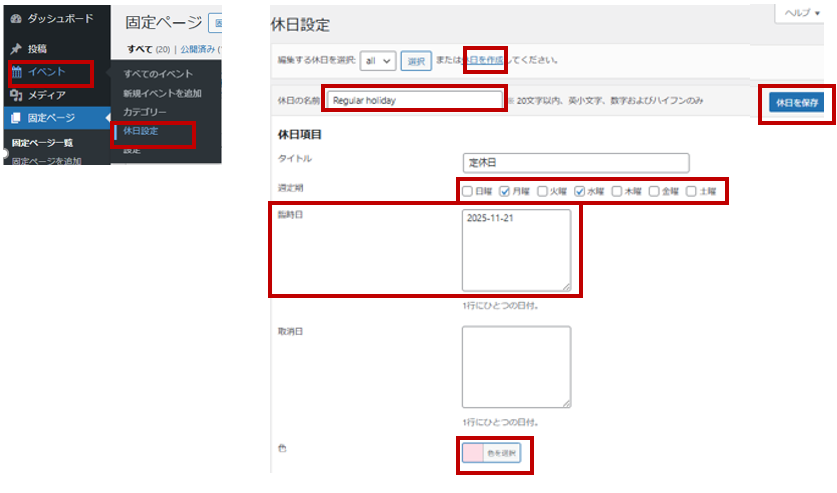Image resolution: width=837 pixels, height=493 pixels.
Task: Click the 色を選択 color picker button
Action: 502,453
